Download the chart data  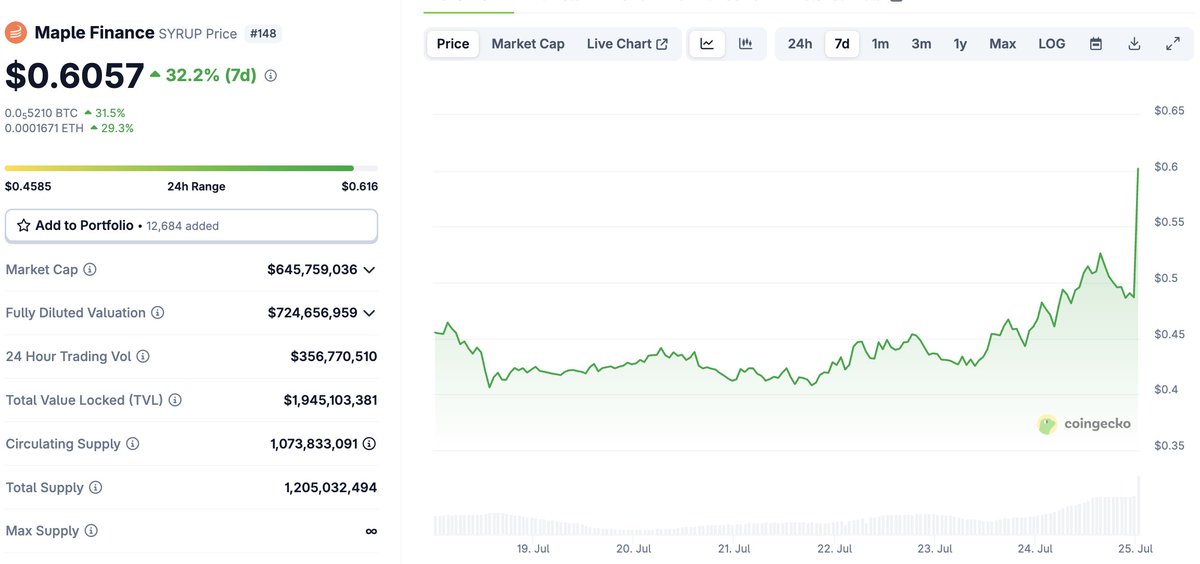(1134, 44)
